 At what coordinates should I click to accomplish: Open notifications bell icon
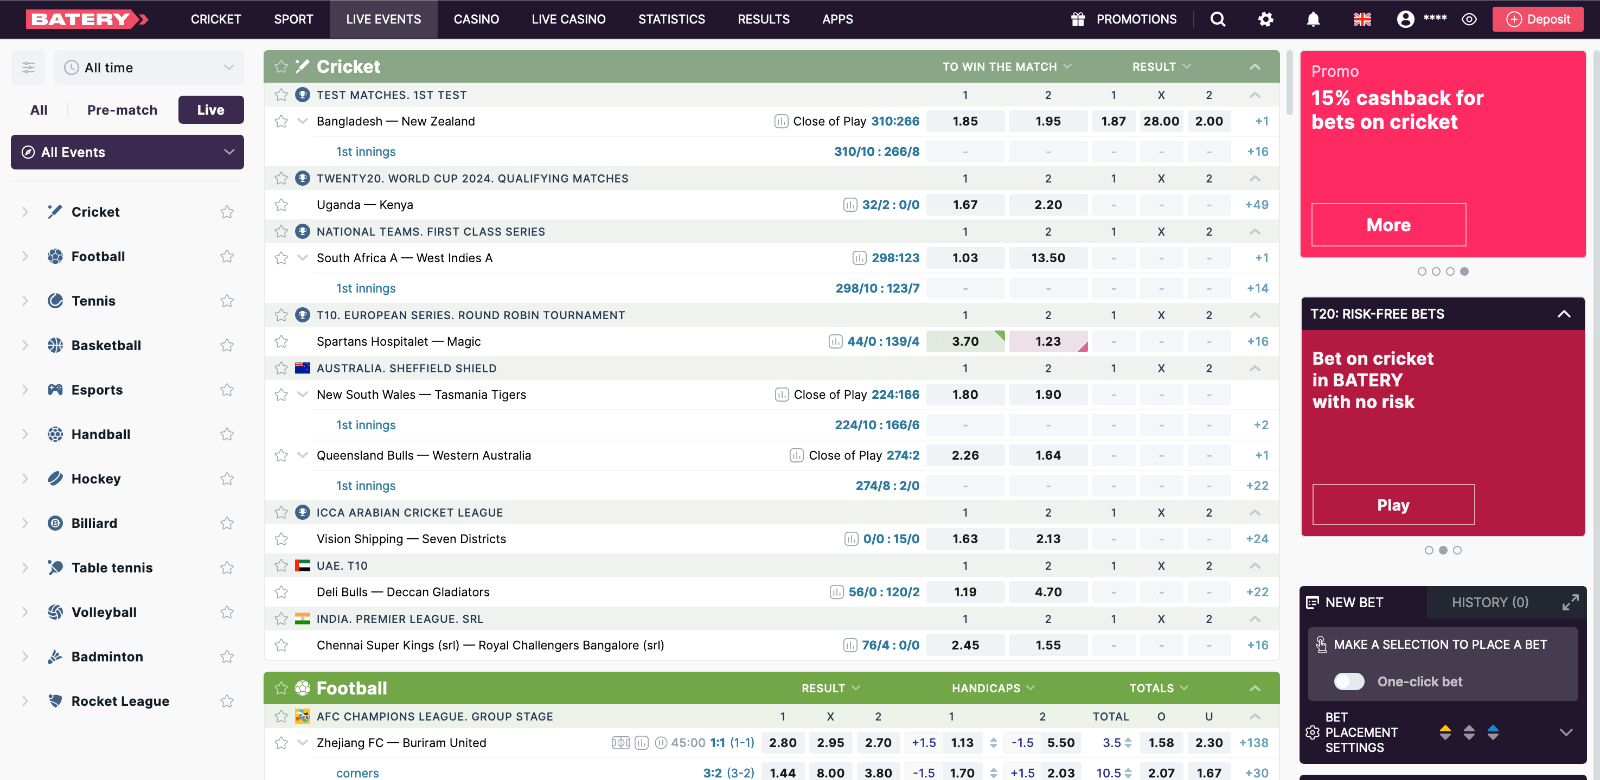tap(1313, 19)
